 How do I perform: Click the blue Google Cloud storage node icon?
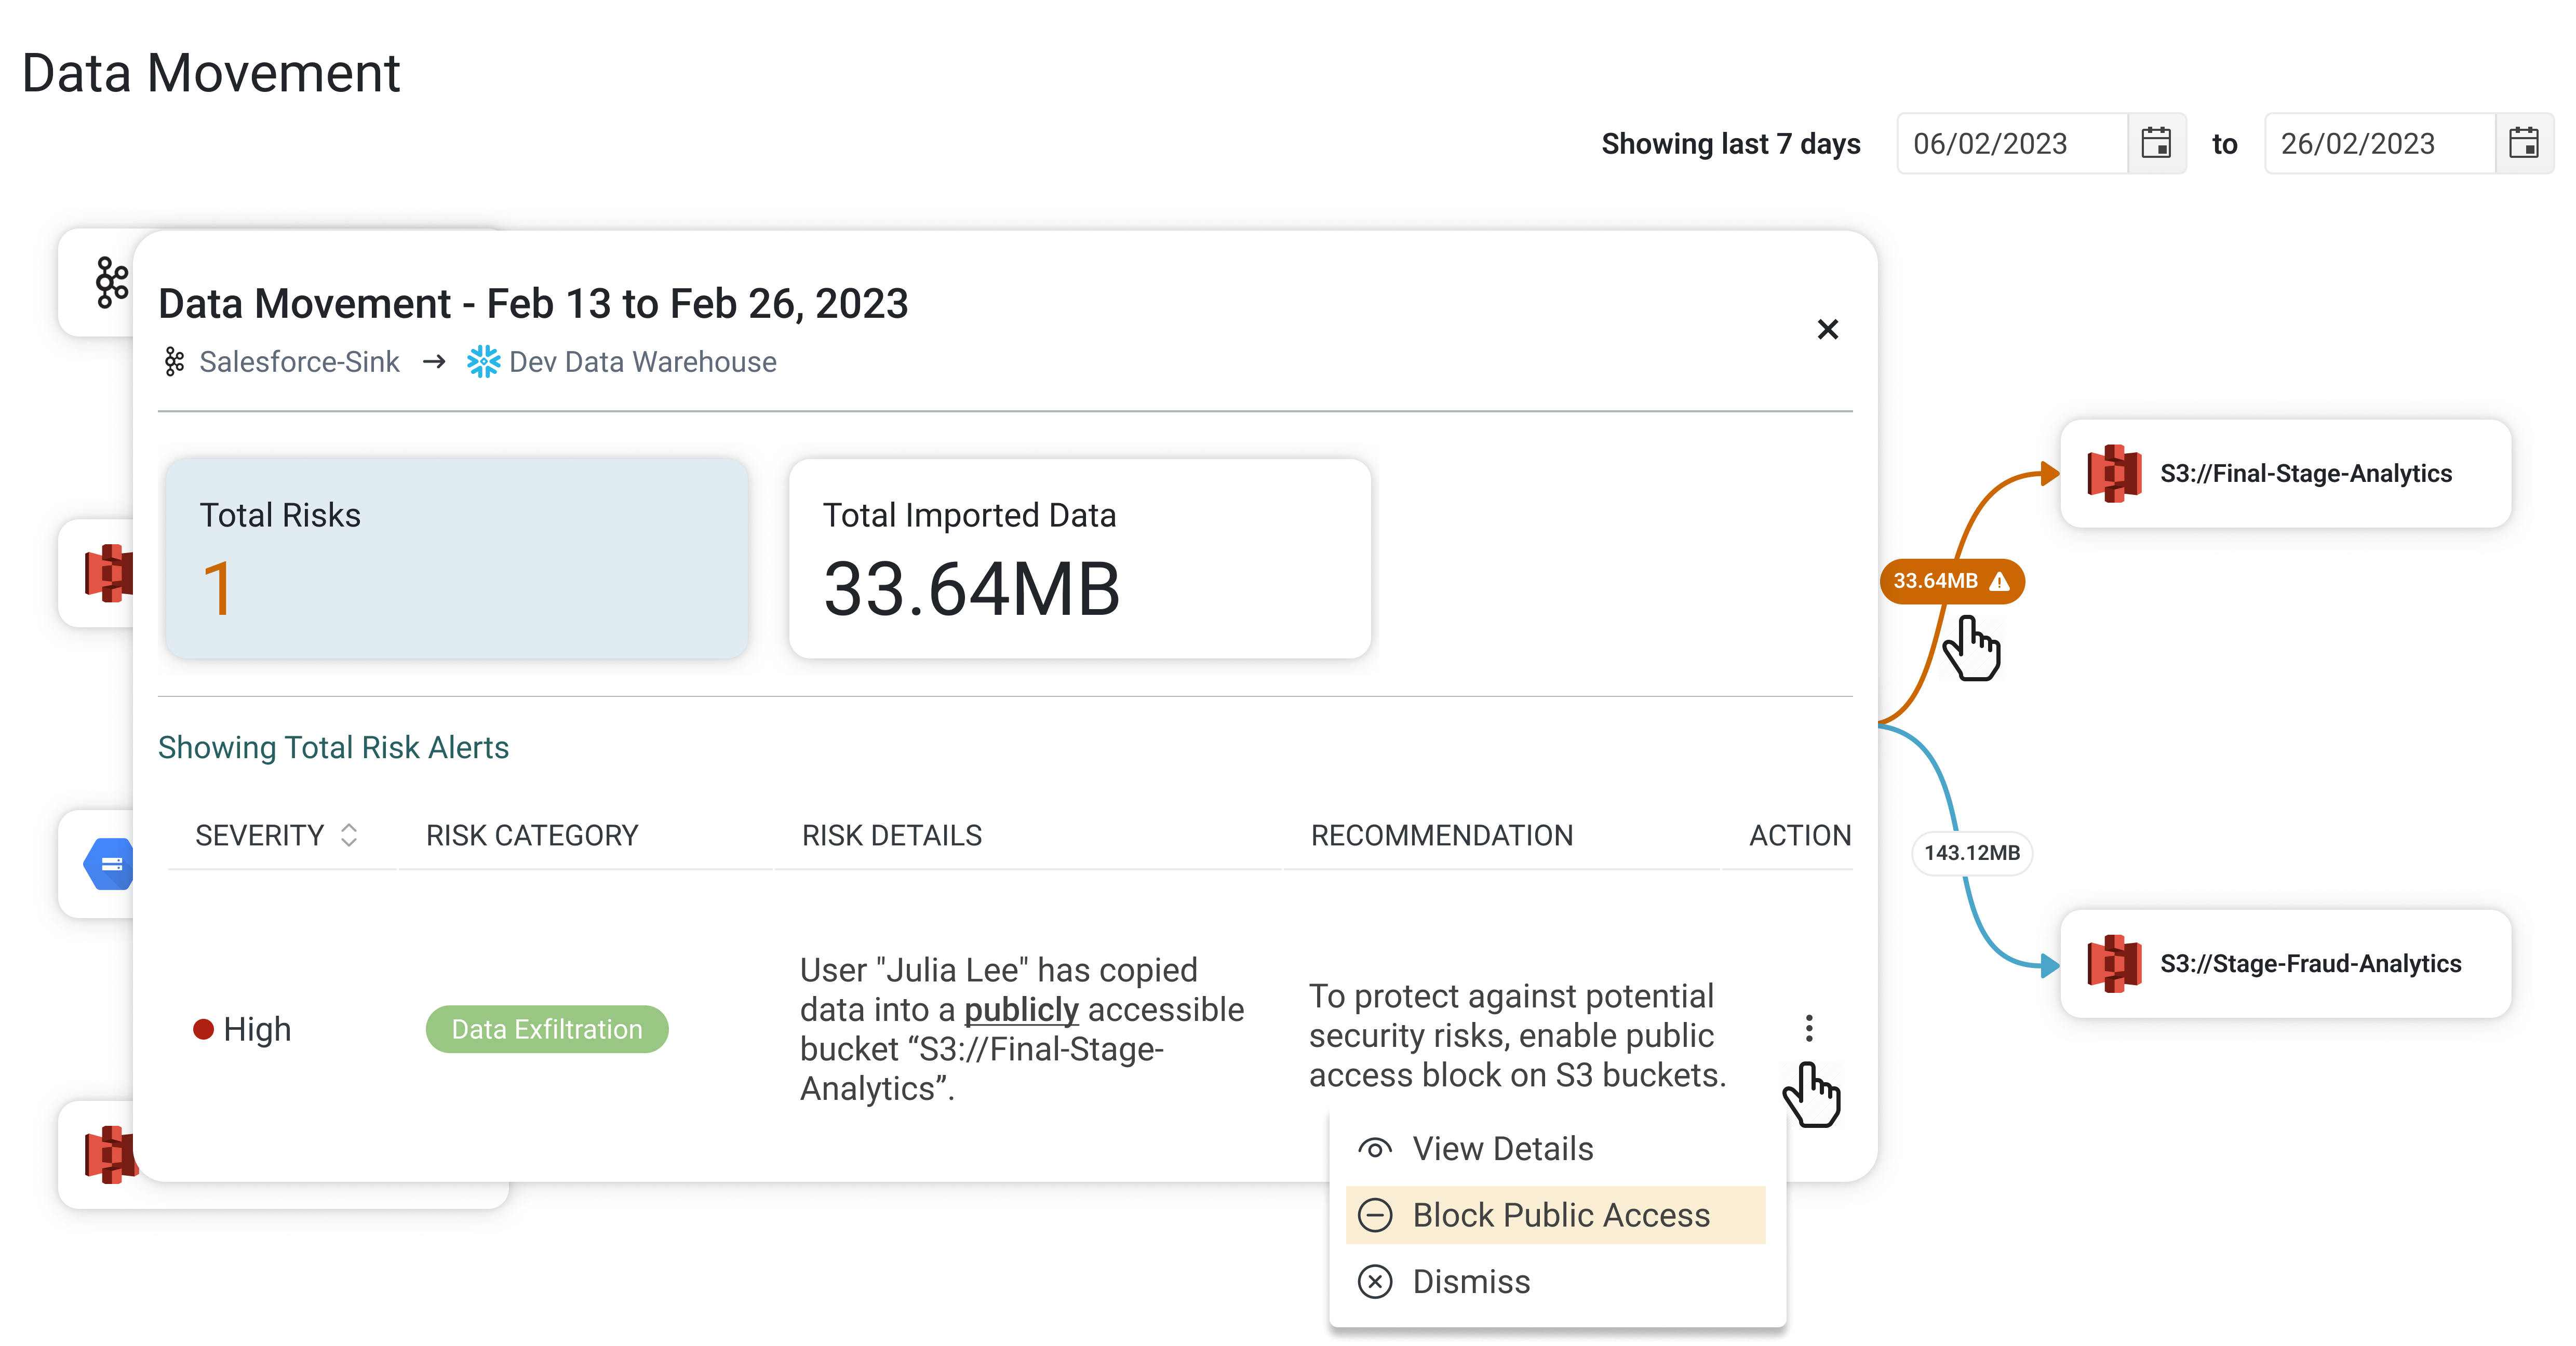tap(109, 864)
